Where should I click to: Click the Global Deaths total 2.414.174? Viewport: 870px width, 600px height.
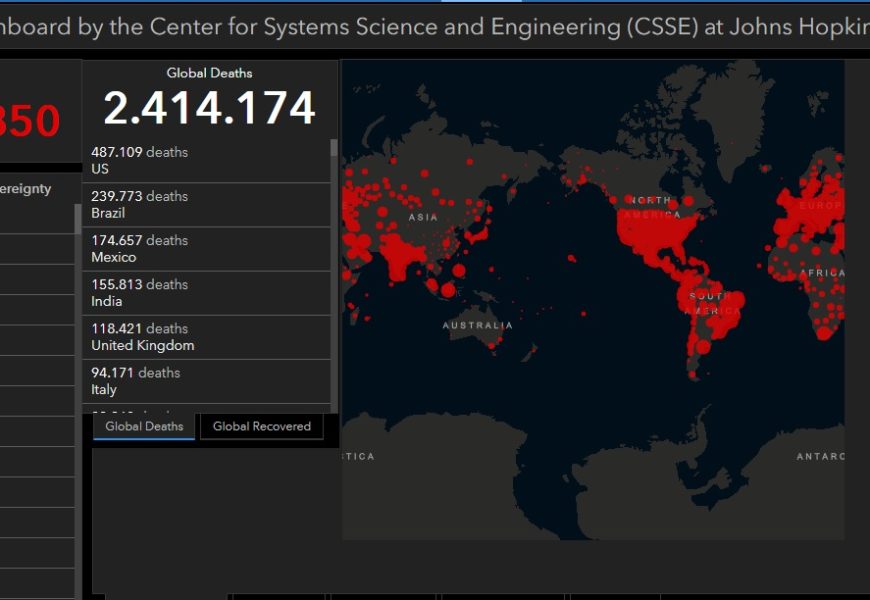pyautogui.click(x=209, y=108)
